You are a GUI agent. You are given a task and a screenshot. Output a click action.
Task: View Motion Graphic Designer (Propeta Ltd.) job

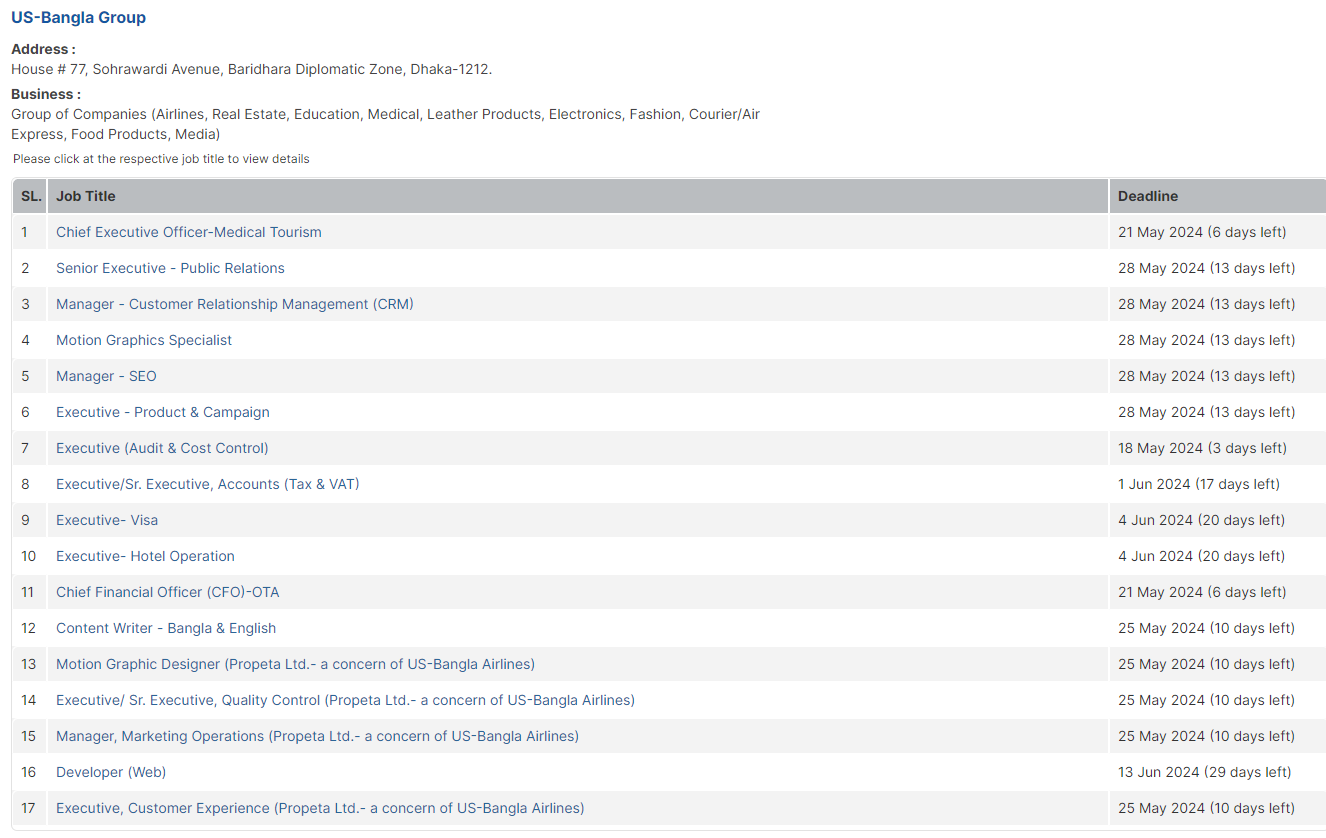(295, 664)
